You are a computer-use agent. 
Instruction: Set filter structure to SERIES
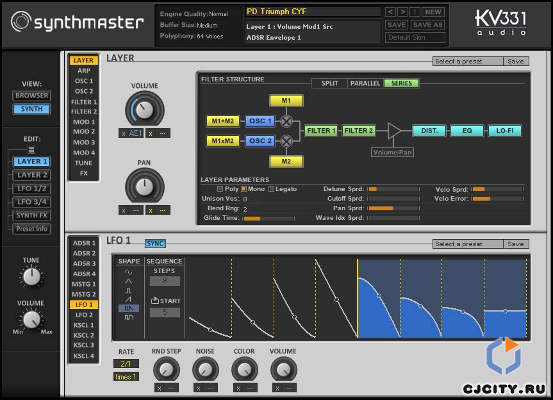[x=401, y=84]
